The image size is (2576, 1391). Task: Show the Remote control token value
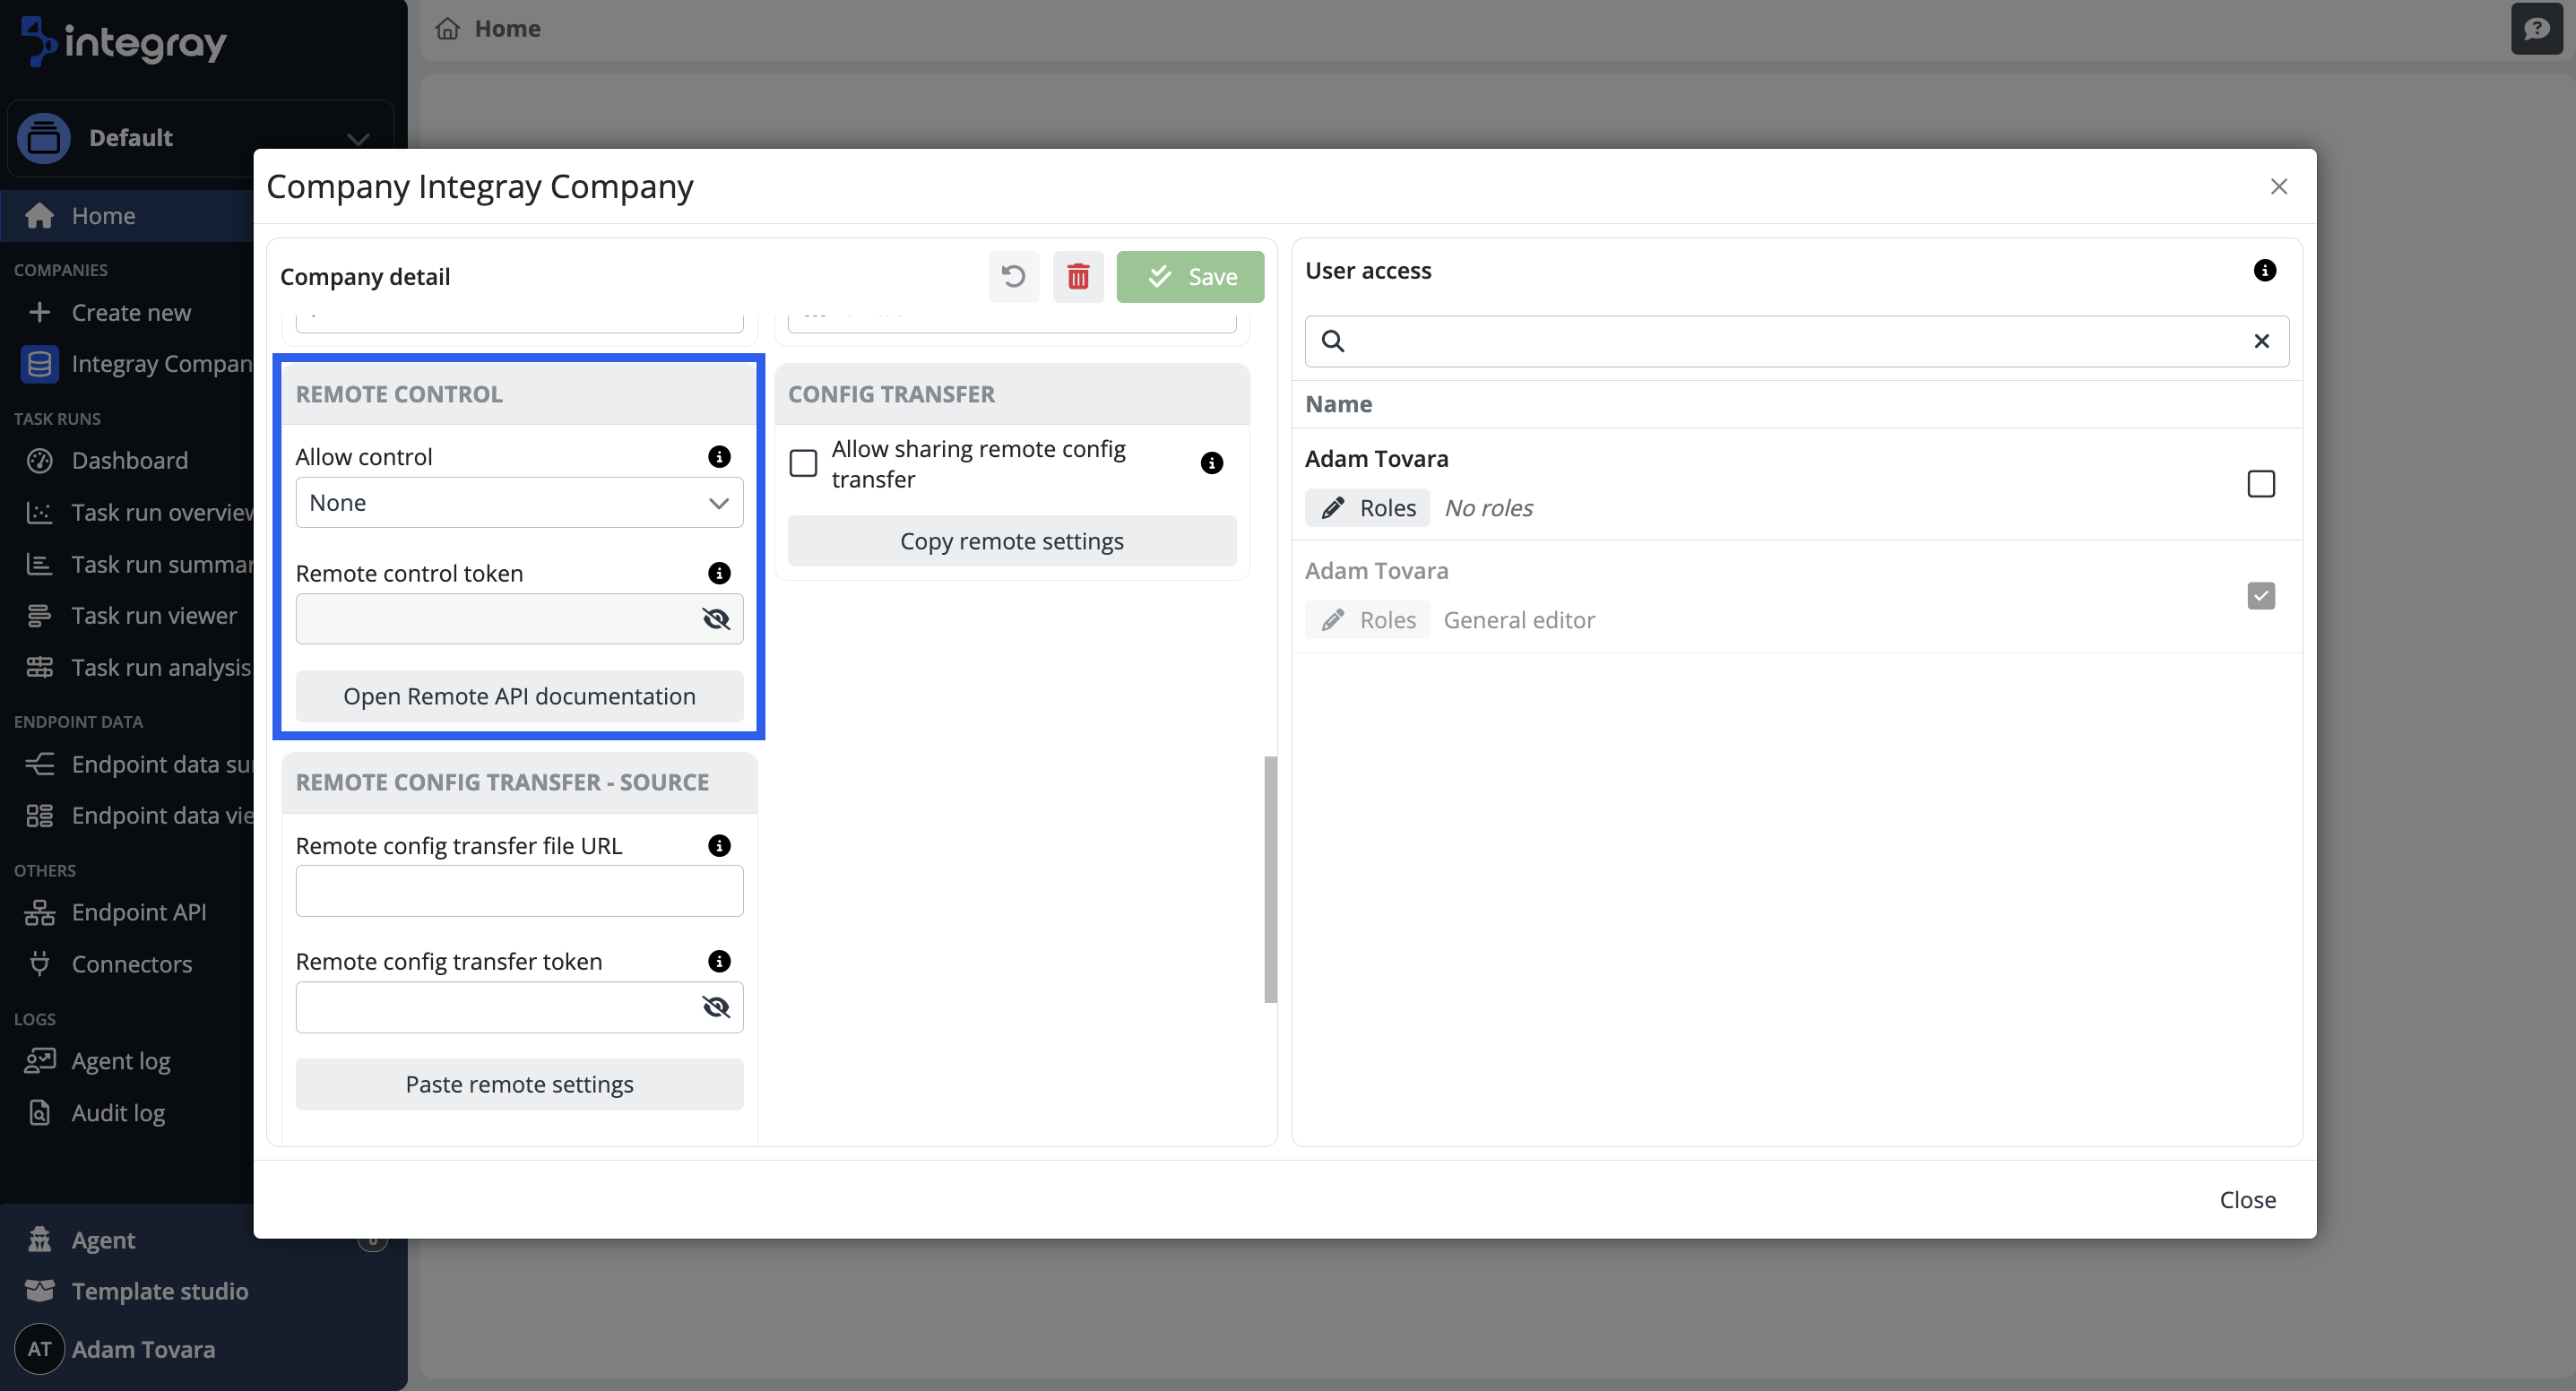pyautogui.click(x=716, y=619)
